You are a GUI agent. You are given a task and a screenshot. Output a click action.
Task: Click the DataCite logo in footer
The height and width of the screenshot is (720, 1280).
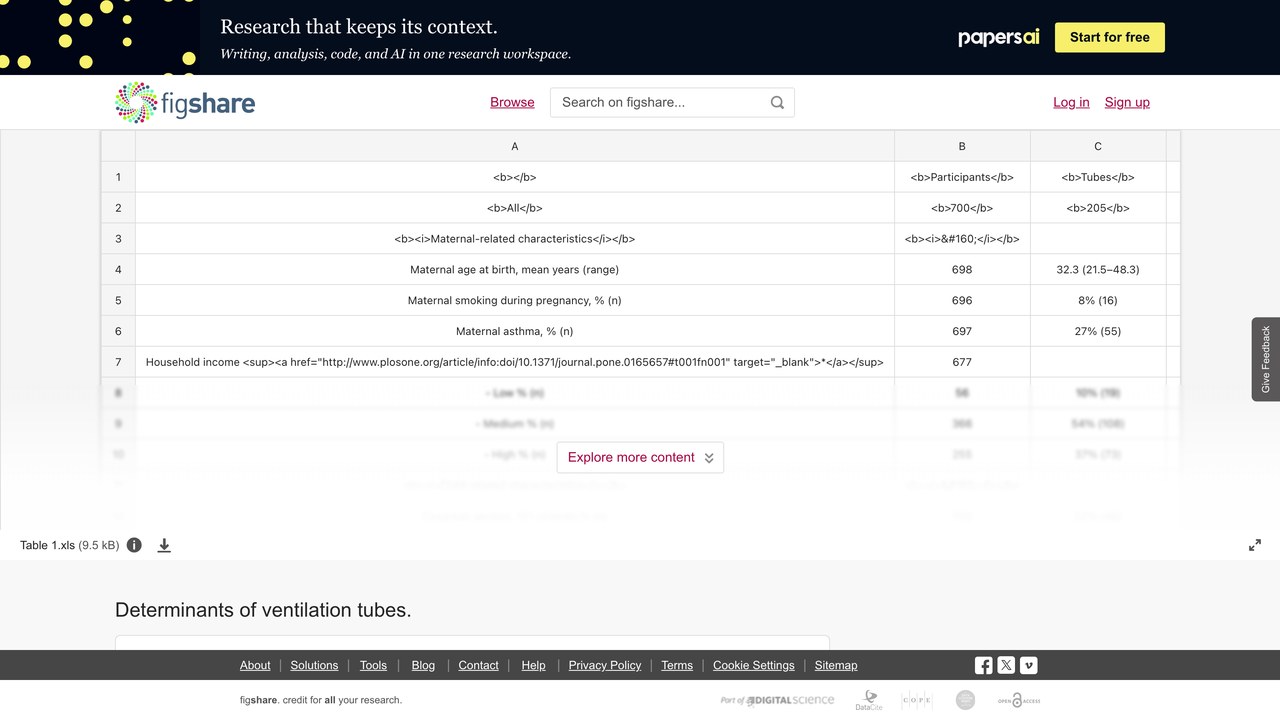[869, 700]
